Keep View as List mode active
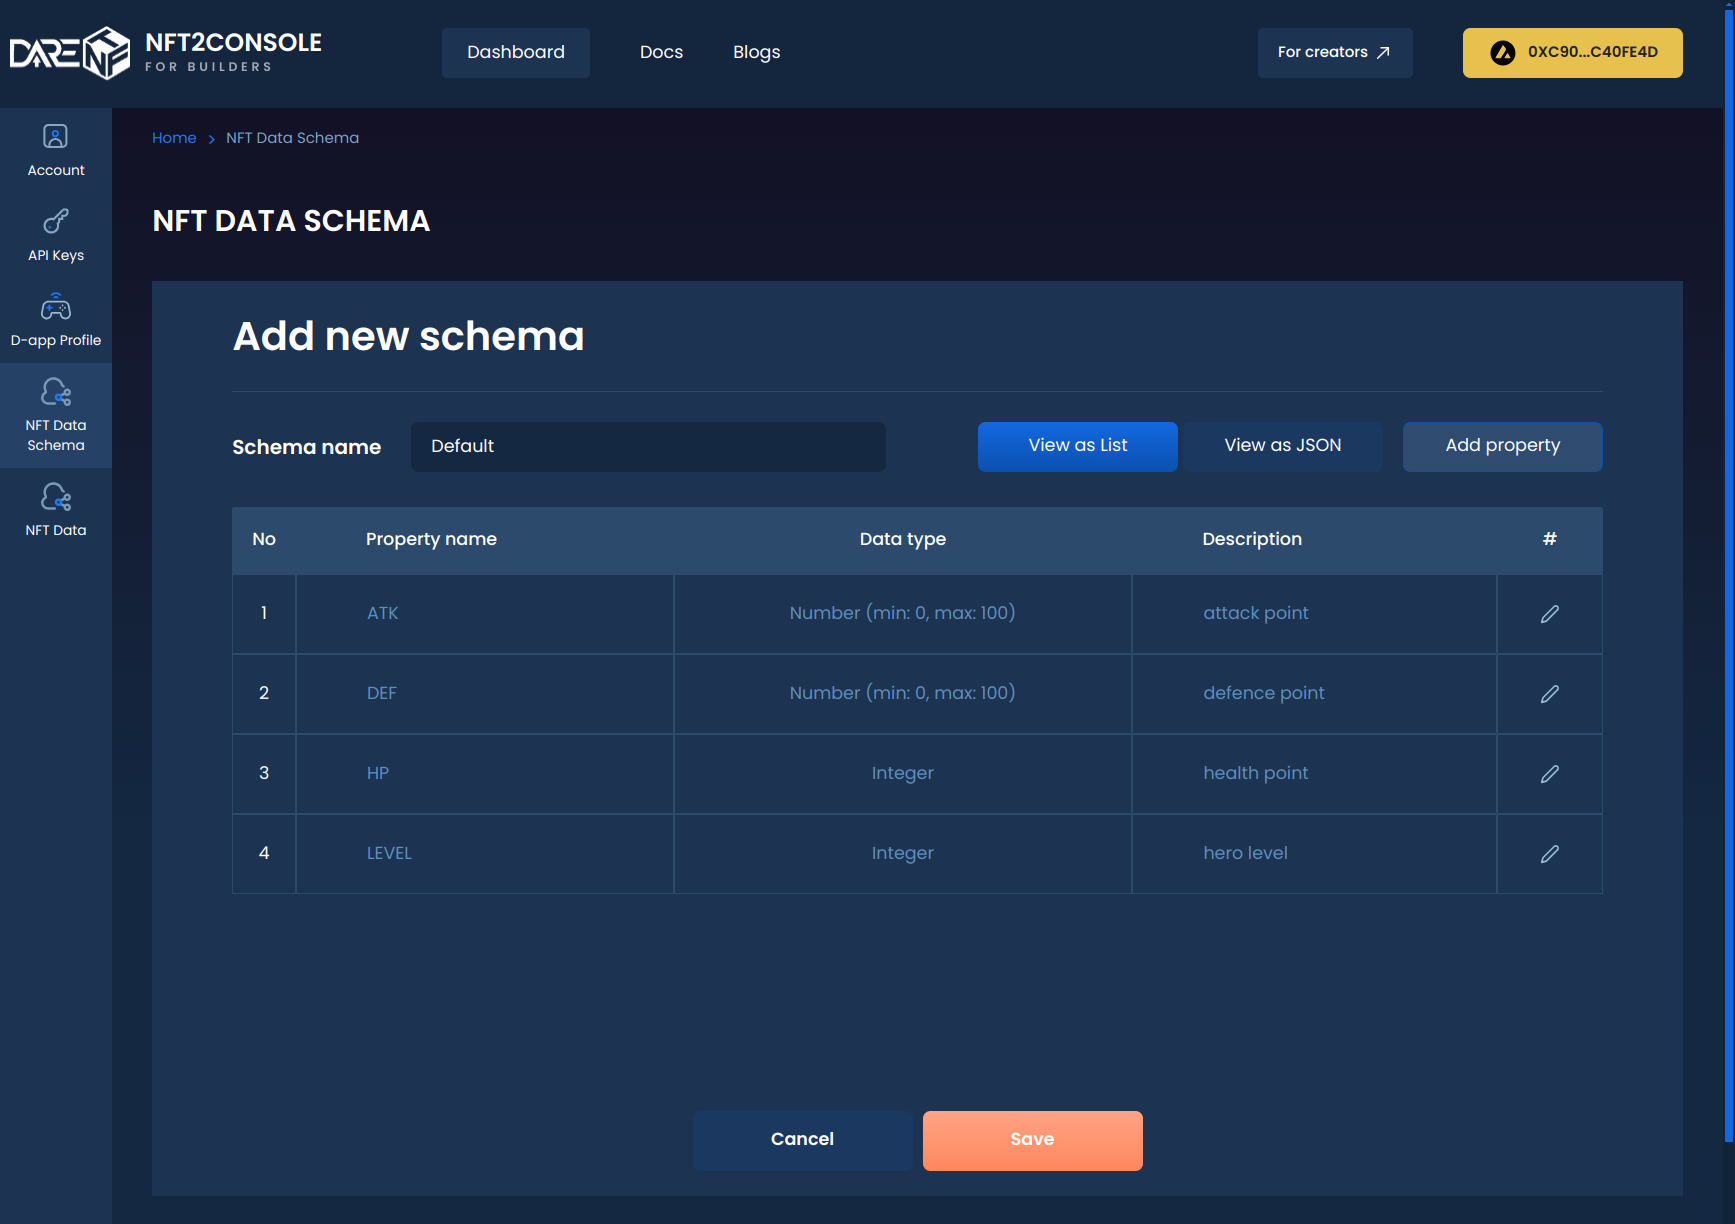 point(1077,446)
